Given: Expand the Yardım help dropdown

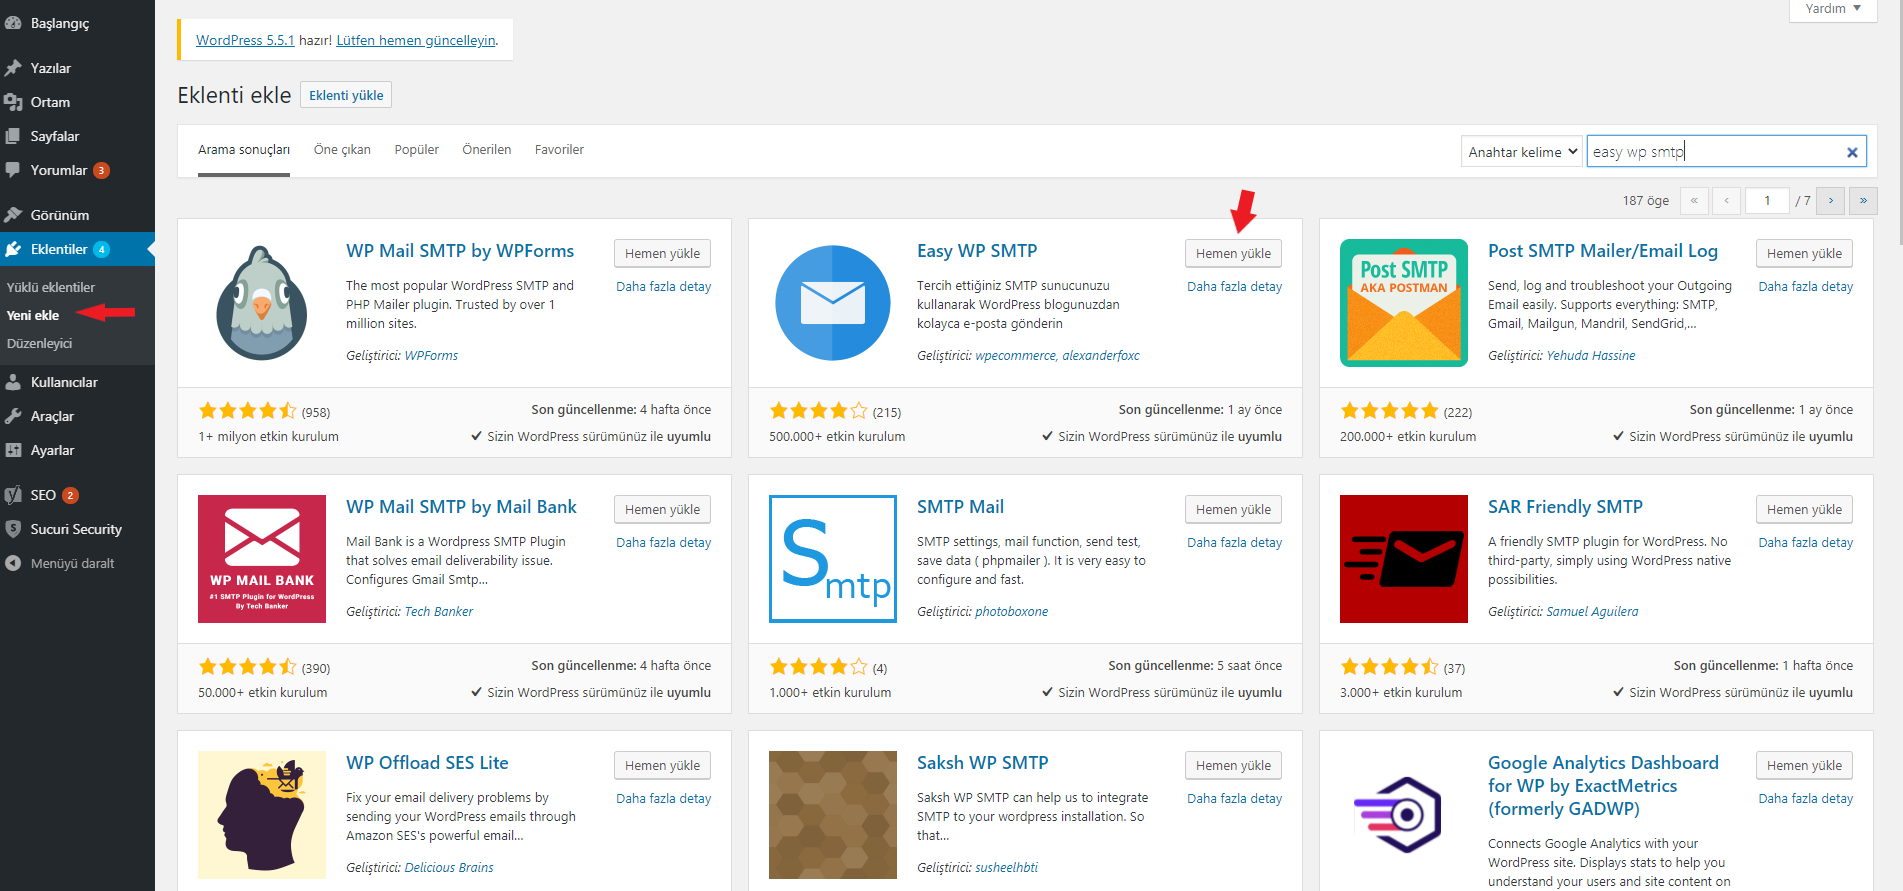Looking at the screenshot, I should (x=1833, y=9).
